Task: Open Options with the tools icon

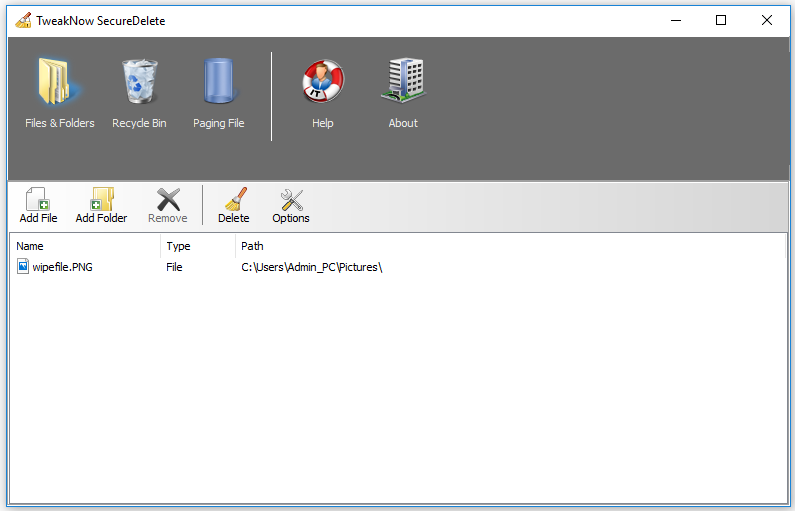Action: pyautogui.click(x=291, y=206)
